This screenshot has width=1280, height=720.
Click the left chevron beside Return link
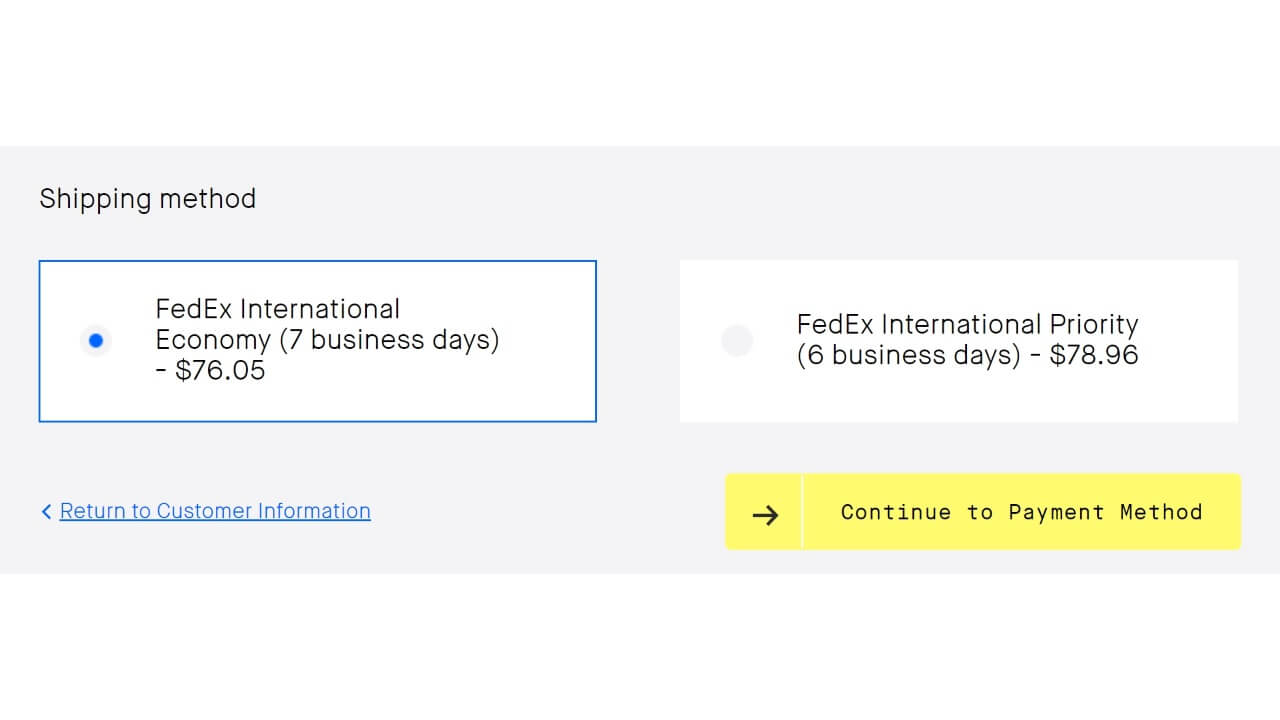click(46, 512)
